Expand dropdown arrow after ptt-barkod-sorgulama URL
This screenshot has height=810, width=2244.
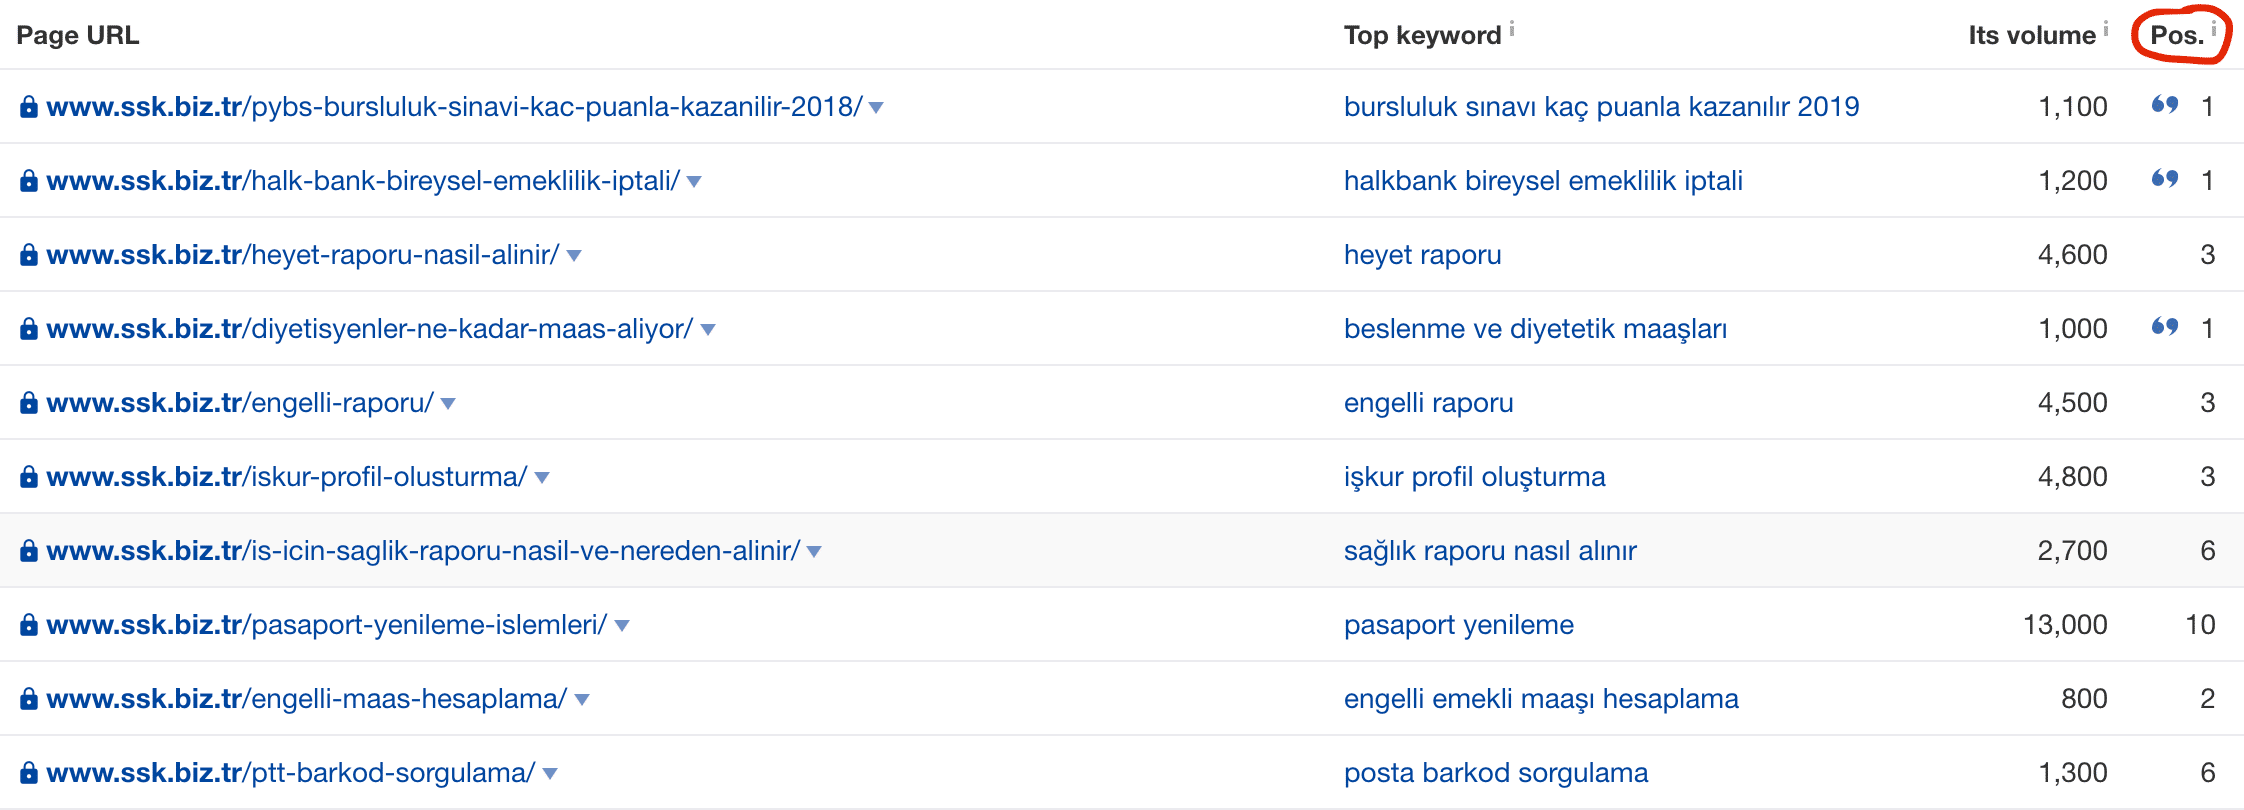coord(550,774)
